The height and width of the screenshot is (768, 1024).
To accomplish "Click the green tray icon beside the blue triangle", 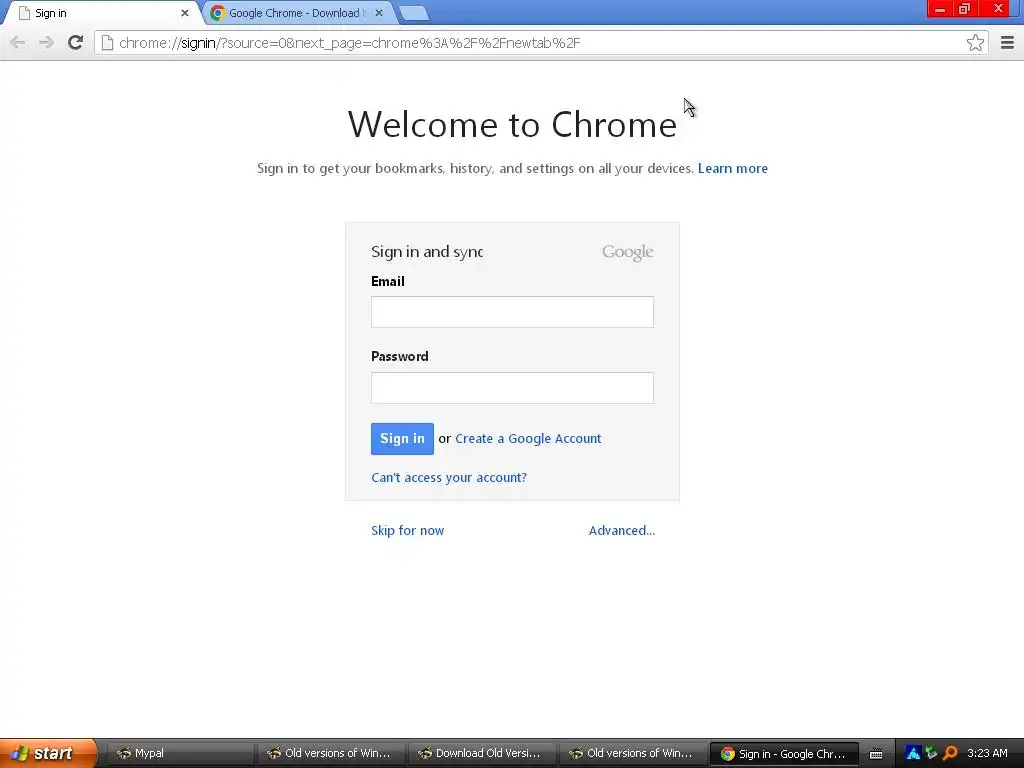I will [x=931, y=753].
